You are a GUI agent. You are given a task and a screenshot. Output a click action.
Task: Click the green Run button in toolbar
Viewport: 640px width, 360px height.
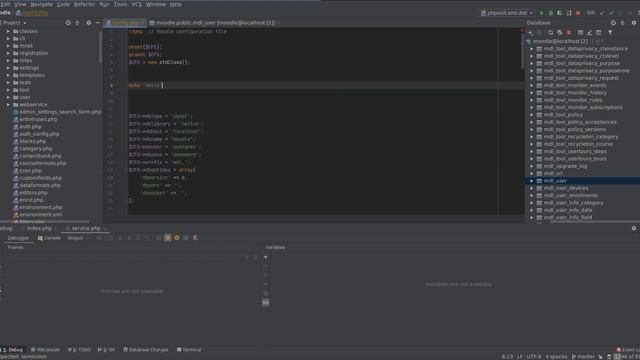pyautogui.click(x=542, y=13)
